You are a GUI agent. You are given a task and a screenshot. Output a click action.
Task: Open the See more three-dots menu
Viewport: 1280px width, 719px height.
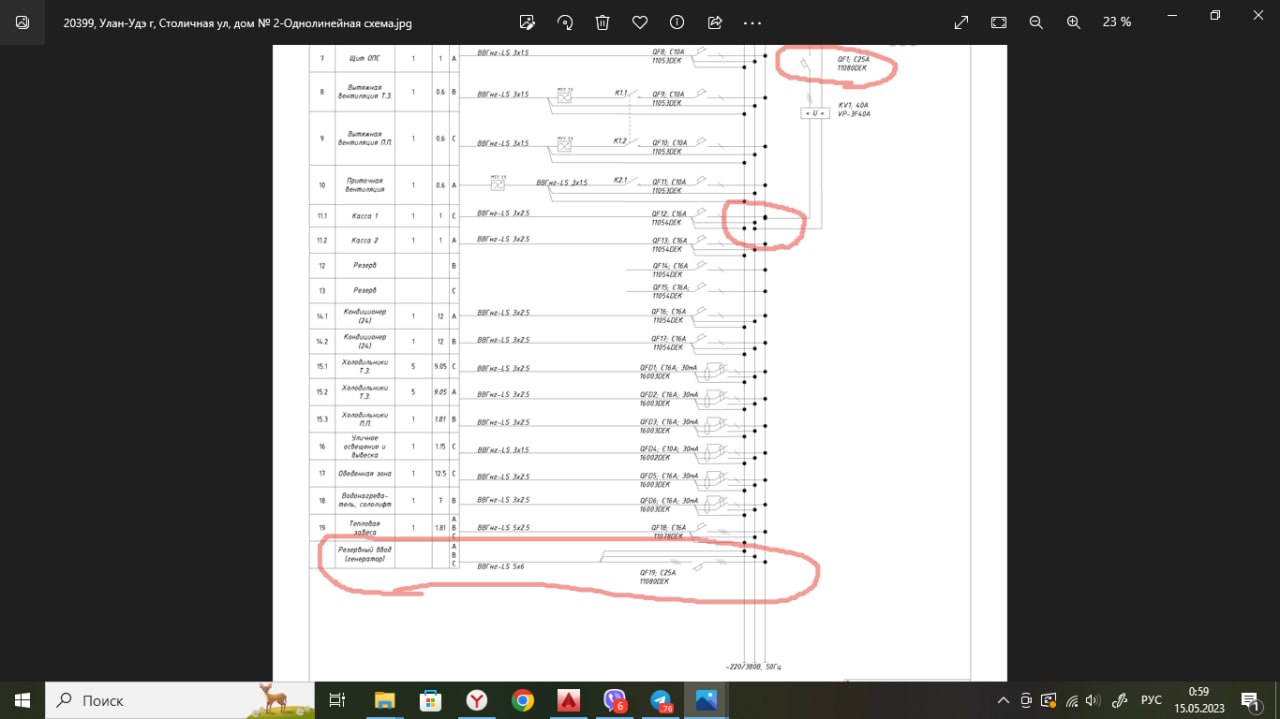(752, 22)
